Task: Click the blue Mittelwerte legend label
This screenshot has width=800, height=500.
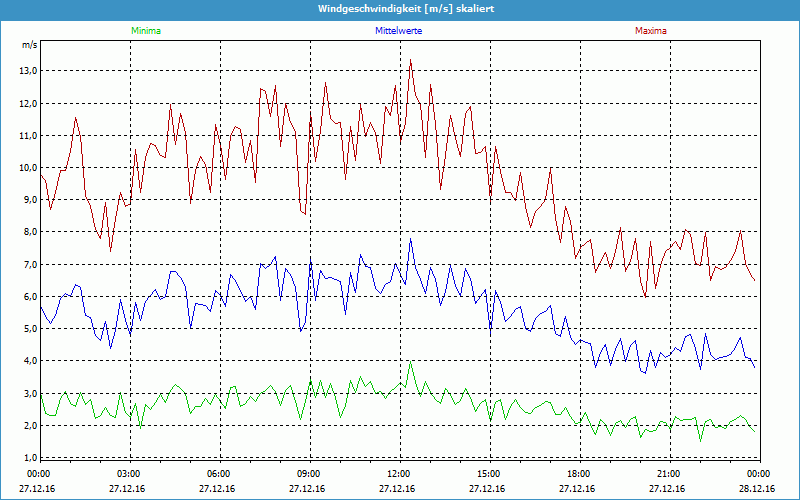Action: (398, 31)
